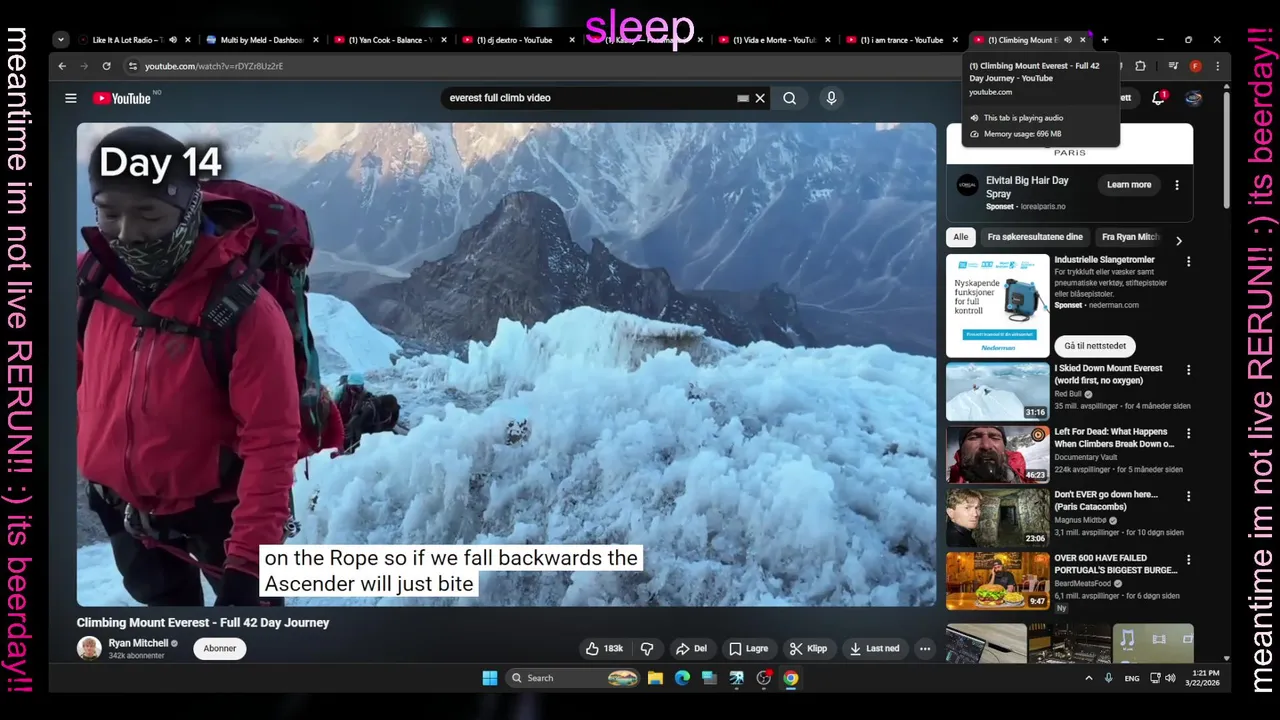Show hidden system tray icons chevron
The width and height of the screenshot is (1280, 720).
coord(1089,678)
